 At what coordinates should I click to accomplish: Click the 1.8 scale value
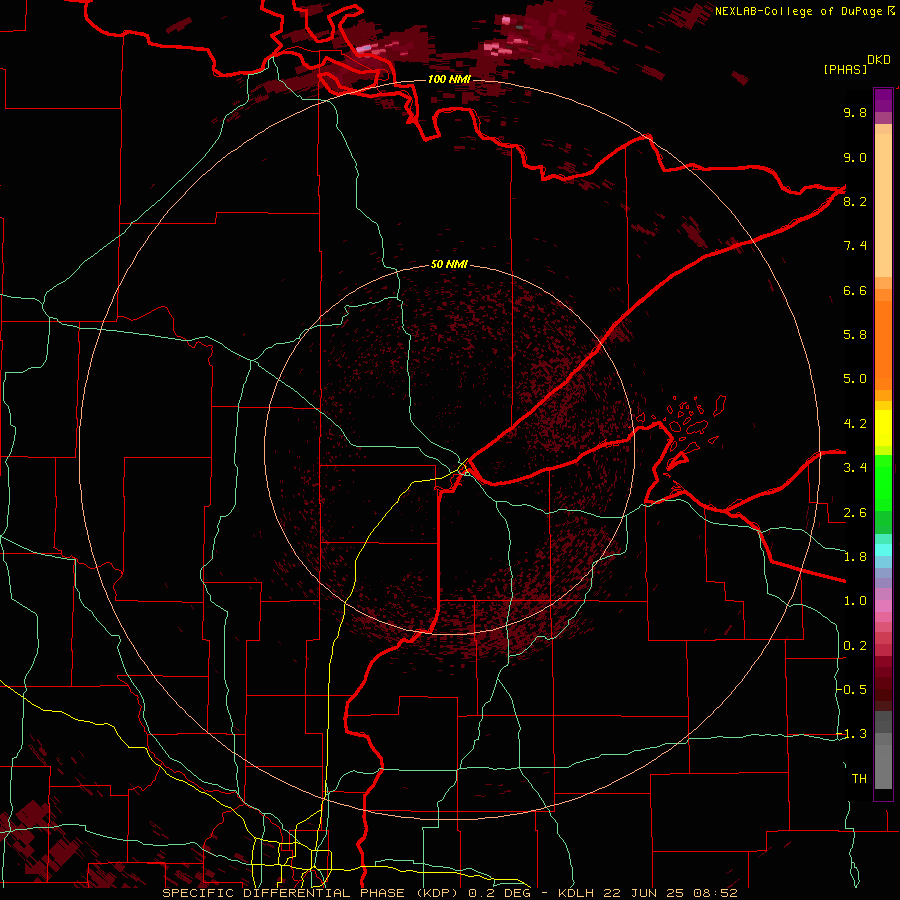855,557
